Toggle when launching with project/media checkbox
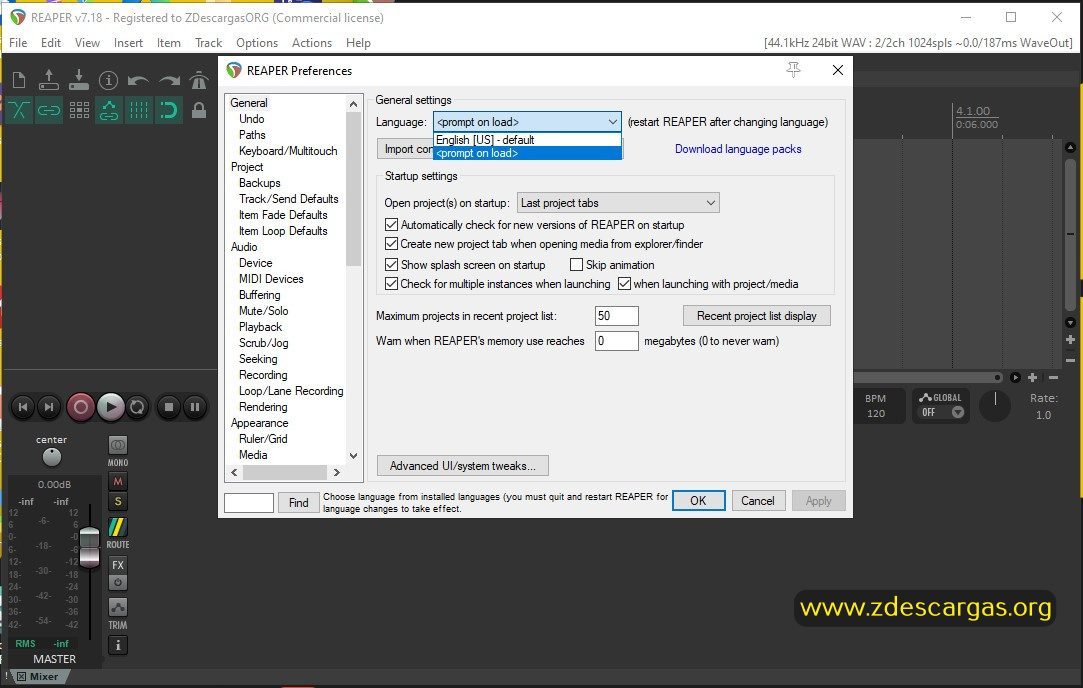 624,284
